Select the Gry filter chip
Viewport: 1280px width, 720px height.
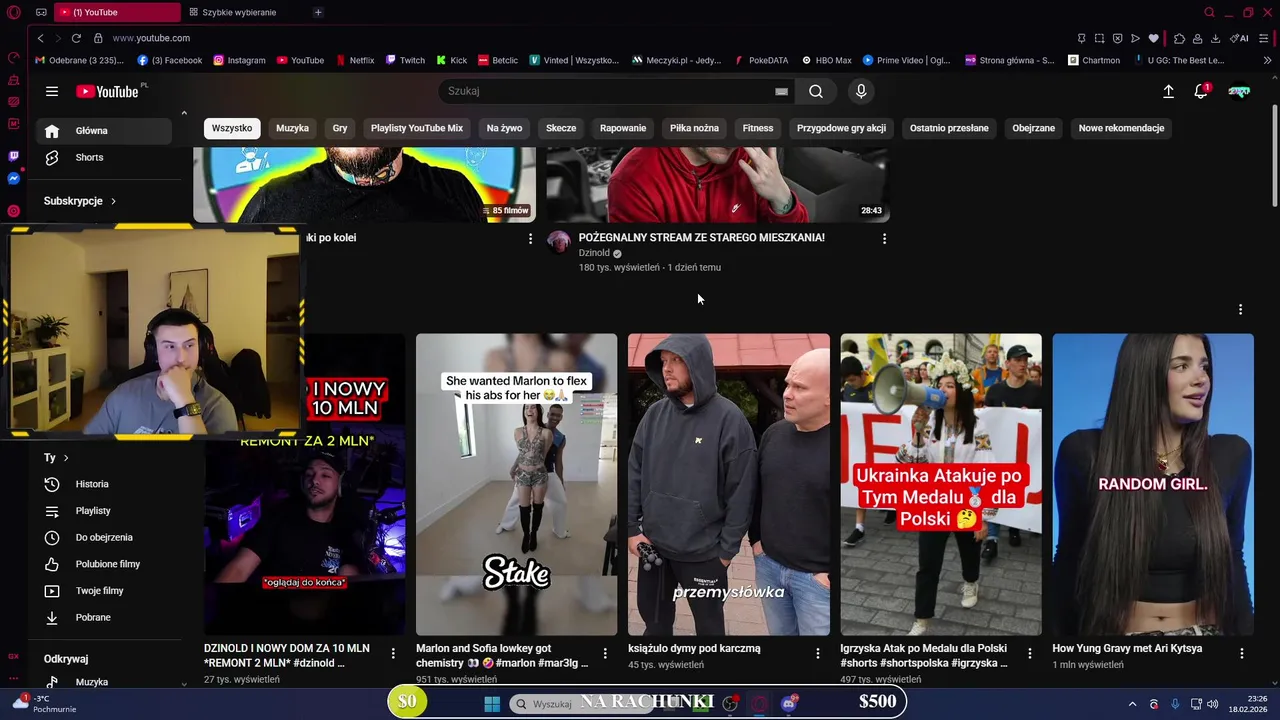[x=340, y=128]
